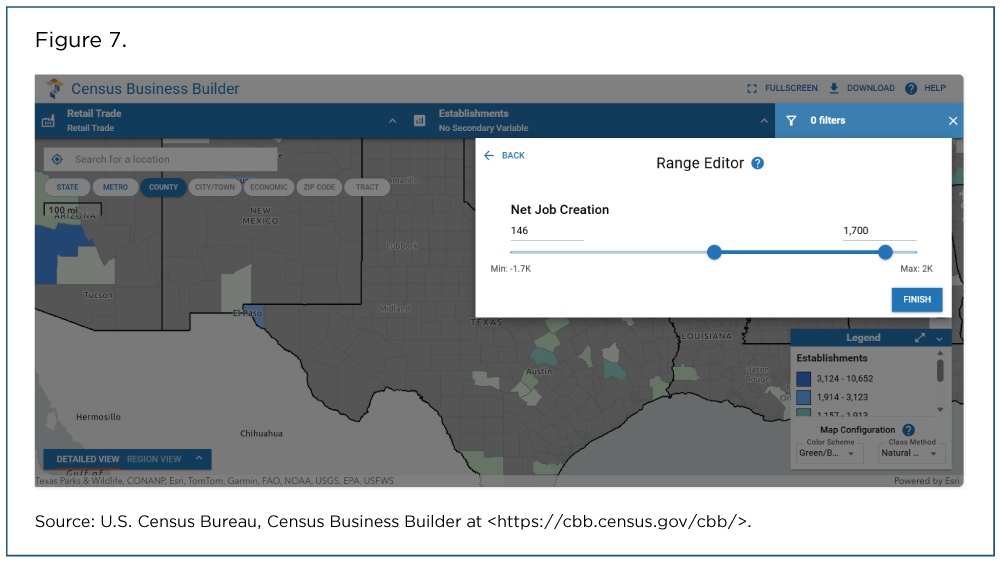Click the Legend expand arrows icon

point(920,339)
